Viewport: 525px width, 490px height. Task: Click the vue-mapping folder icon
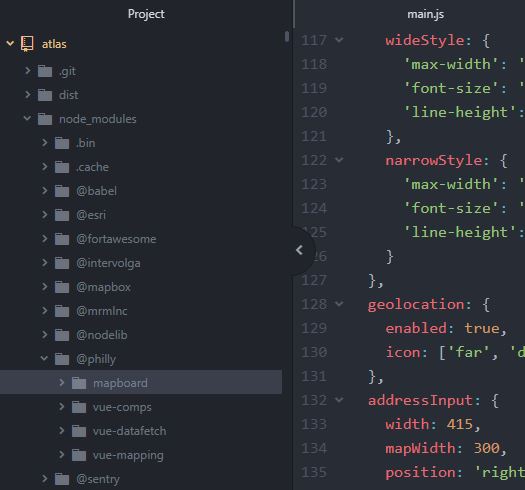click(x=79, y=455)
